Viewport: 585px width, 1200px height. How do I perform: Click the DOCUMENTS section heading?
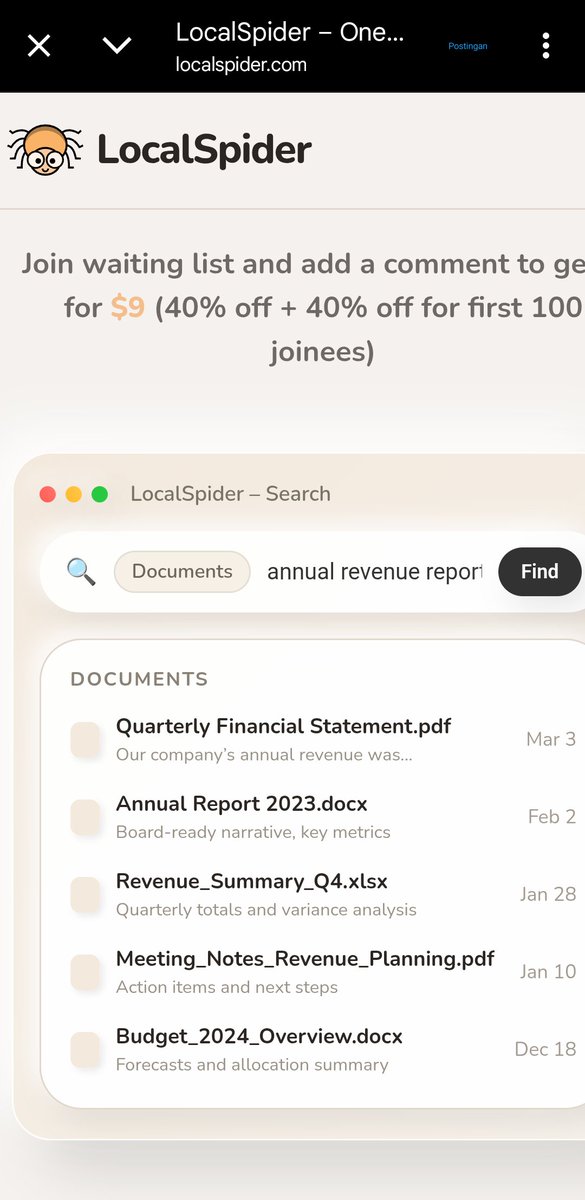[x=140, y=680]
